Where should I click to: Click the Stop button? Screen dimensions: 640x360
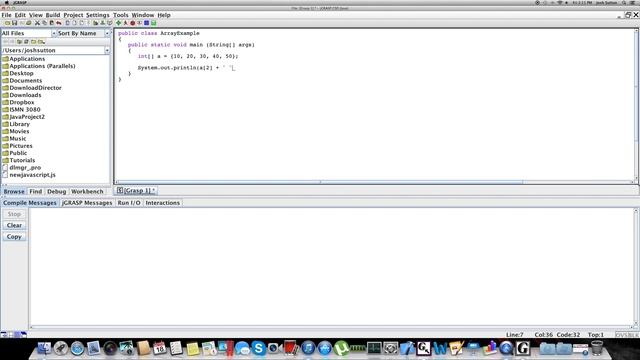(14, 214)
